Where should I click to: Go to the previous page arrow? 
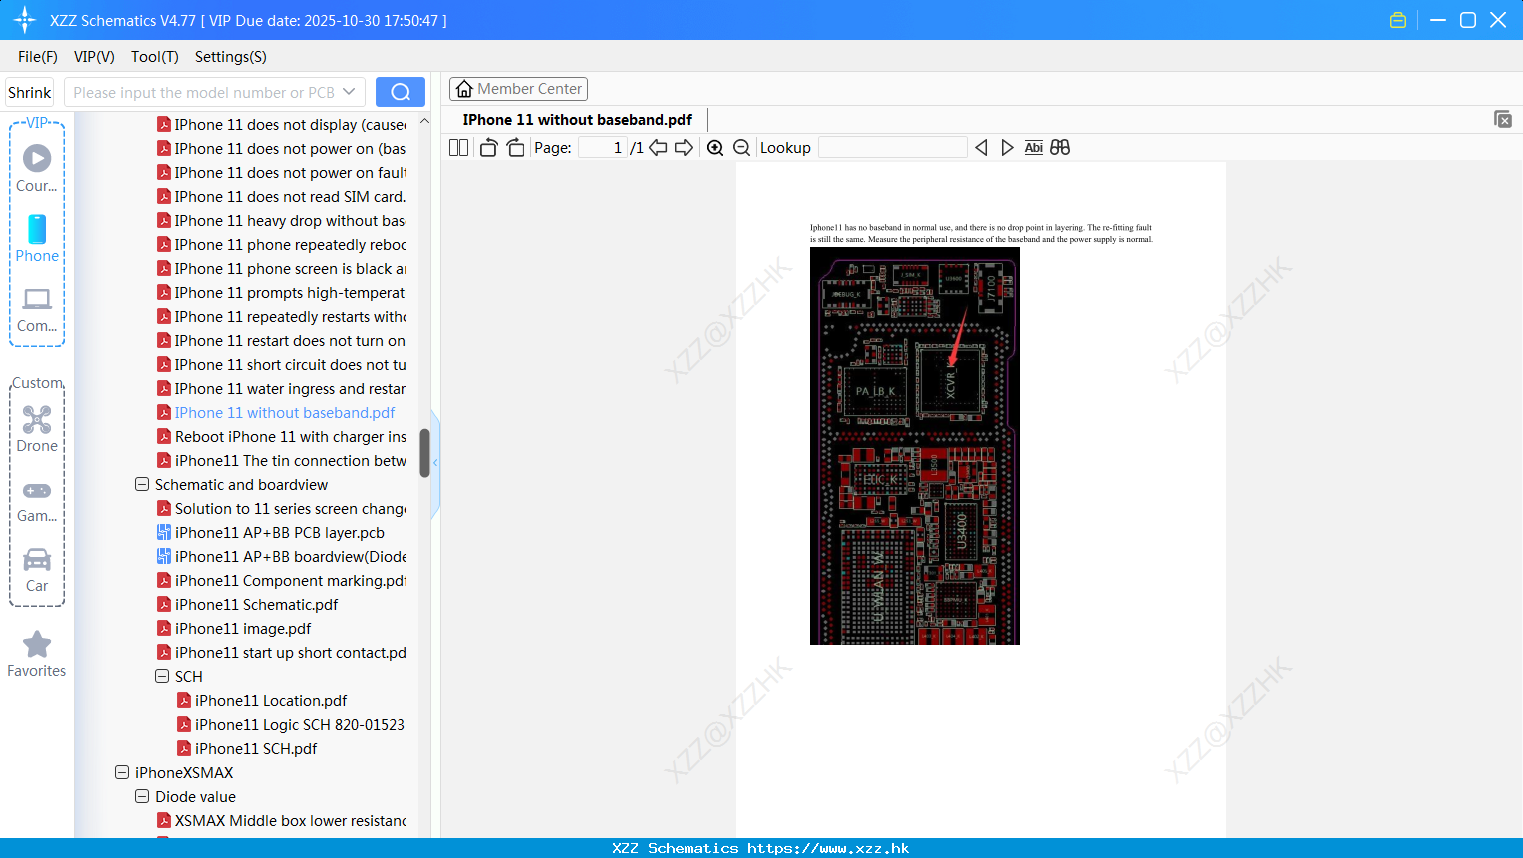point(658,148)
